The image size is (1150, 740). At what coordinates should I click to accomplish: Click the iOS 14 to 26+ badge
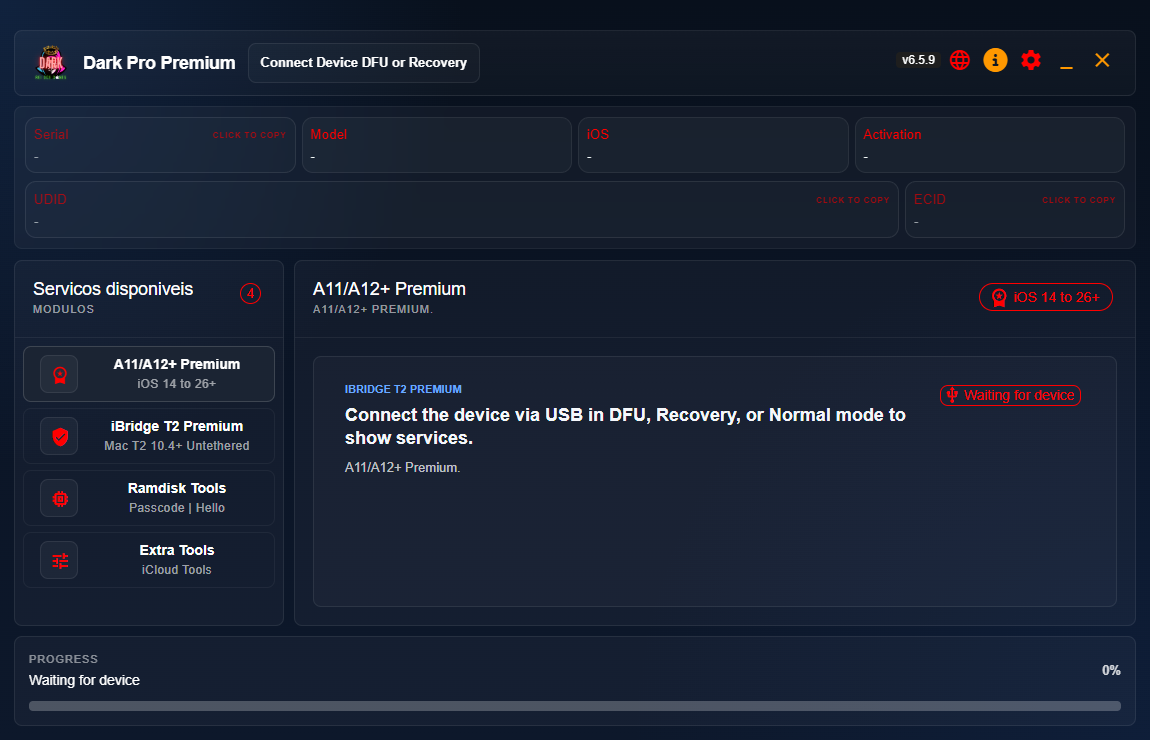(1045, 297)
